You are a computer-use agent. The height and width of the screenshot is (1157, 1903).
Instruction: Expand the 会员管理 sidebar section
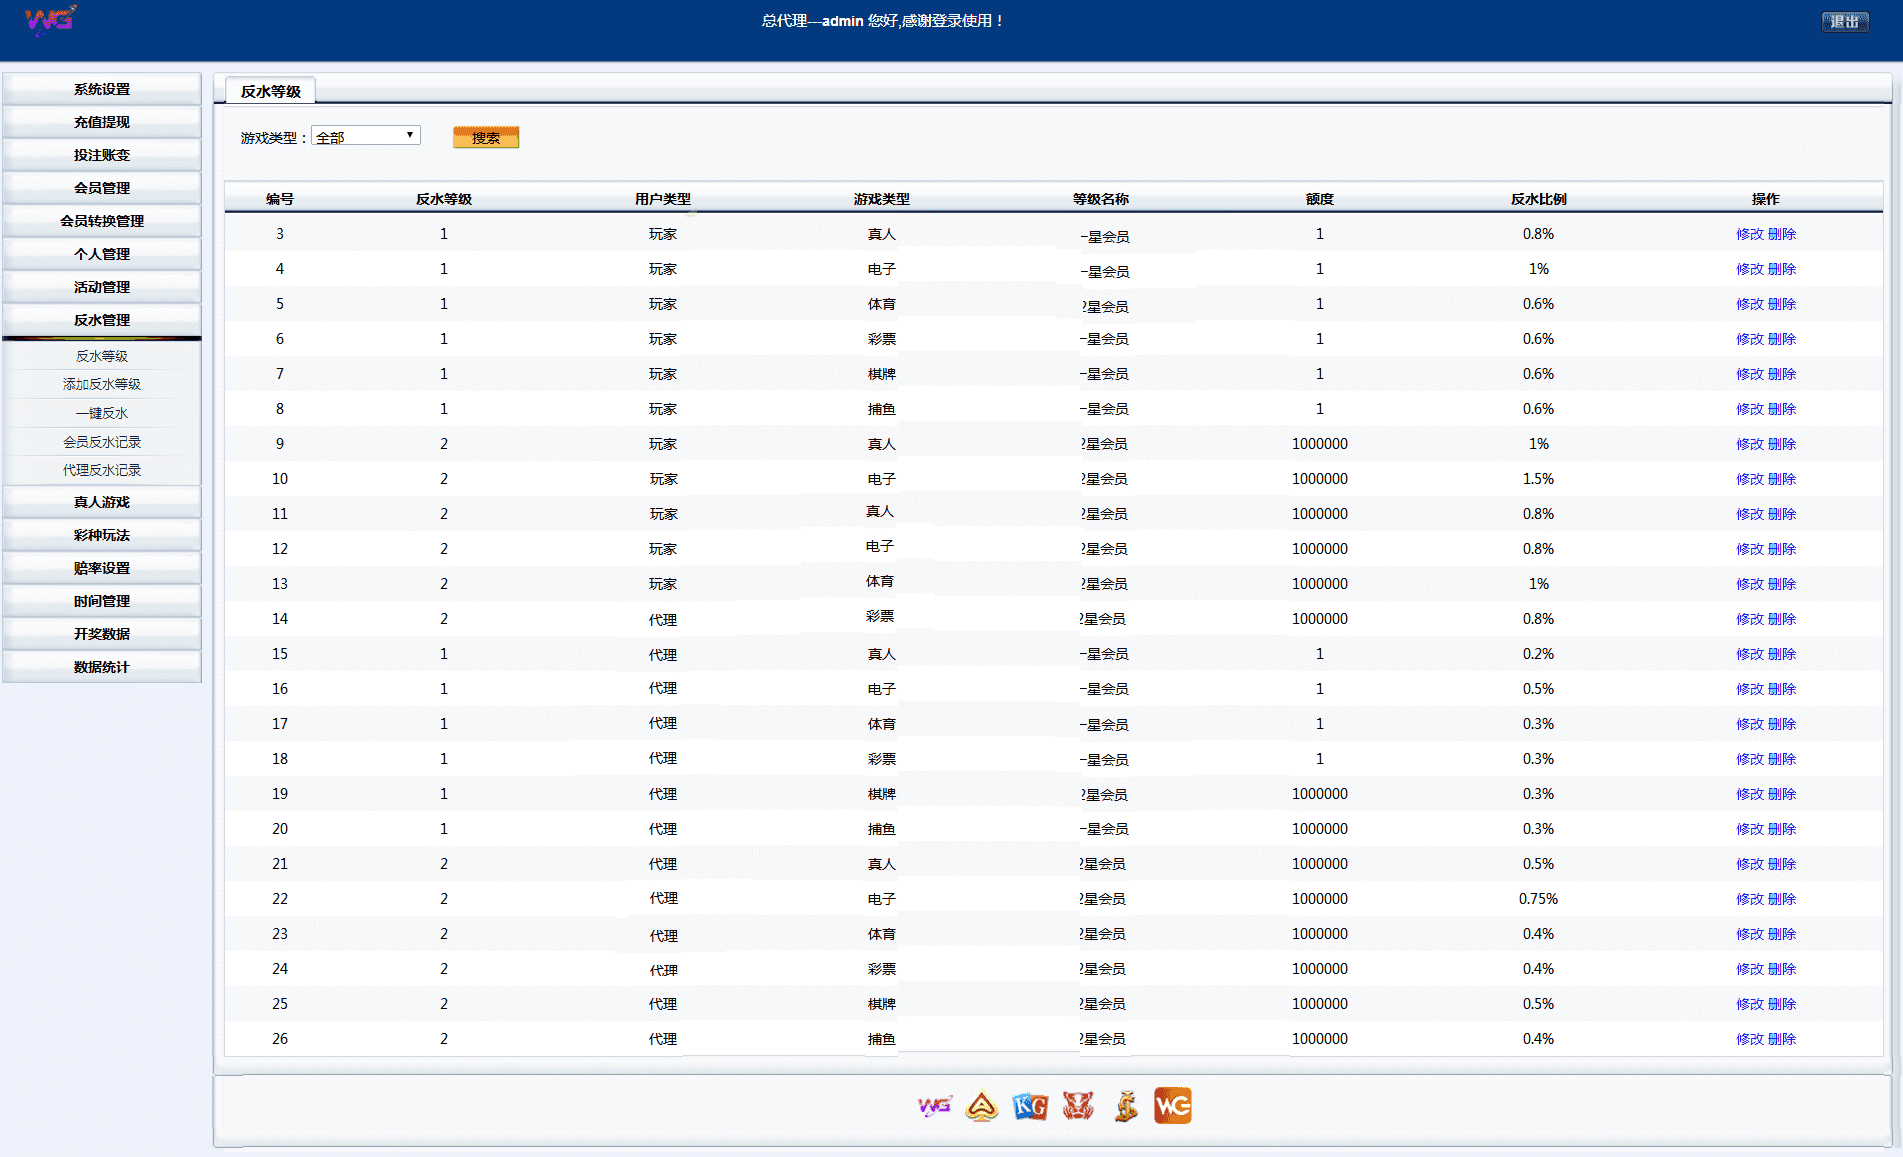(x=102, y=188)
